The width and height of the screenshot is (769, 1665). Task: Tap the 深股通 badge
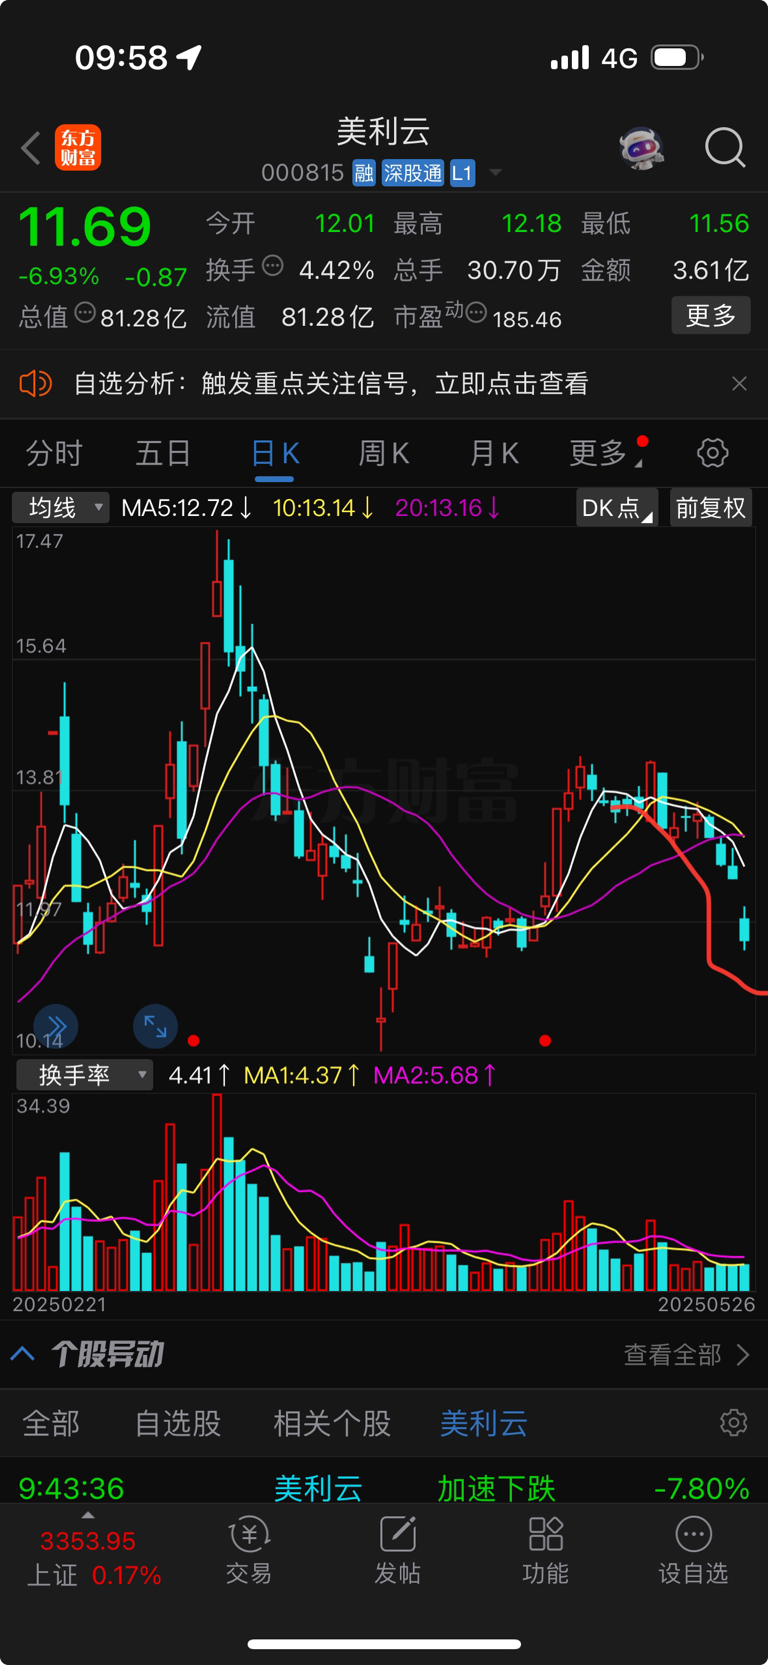click(412, 173)
